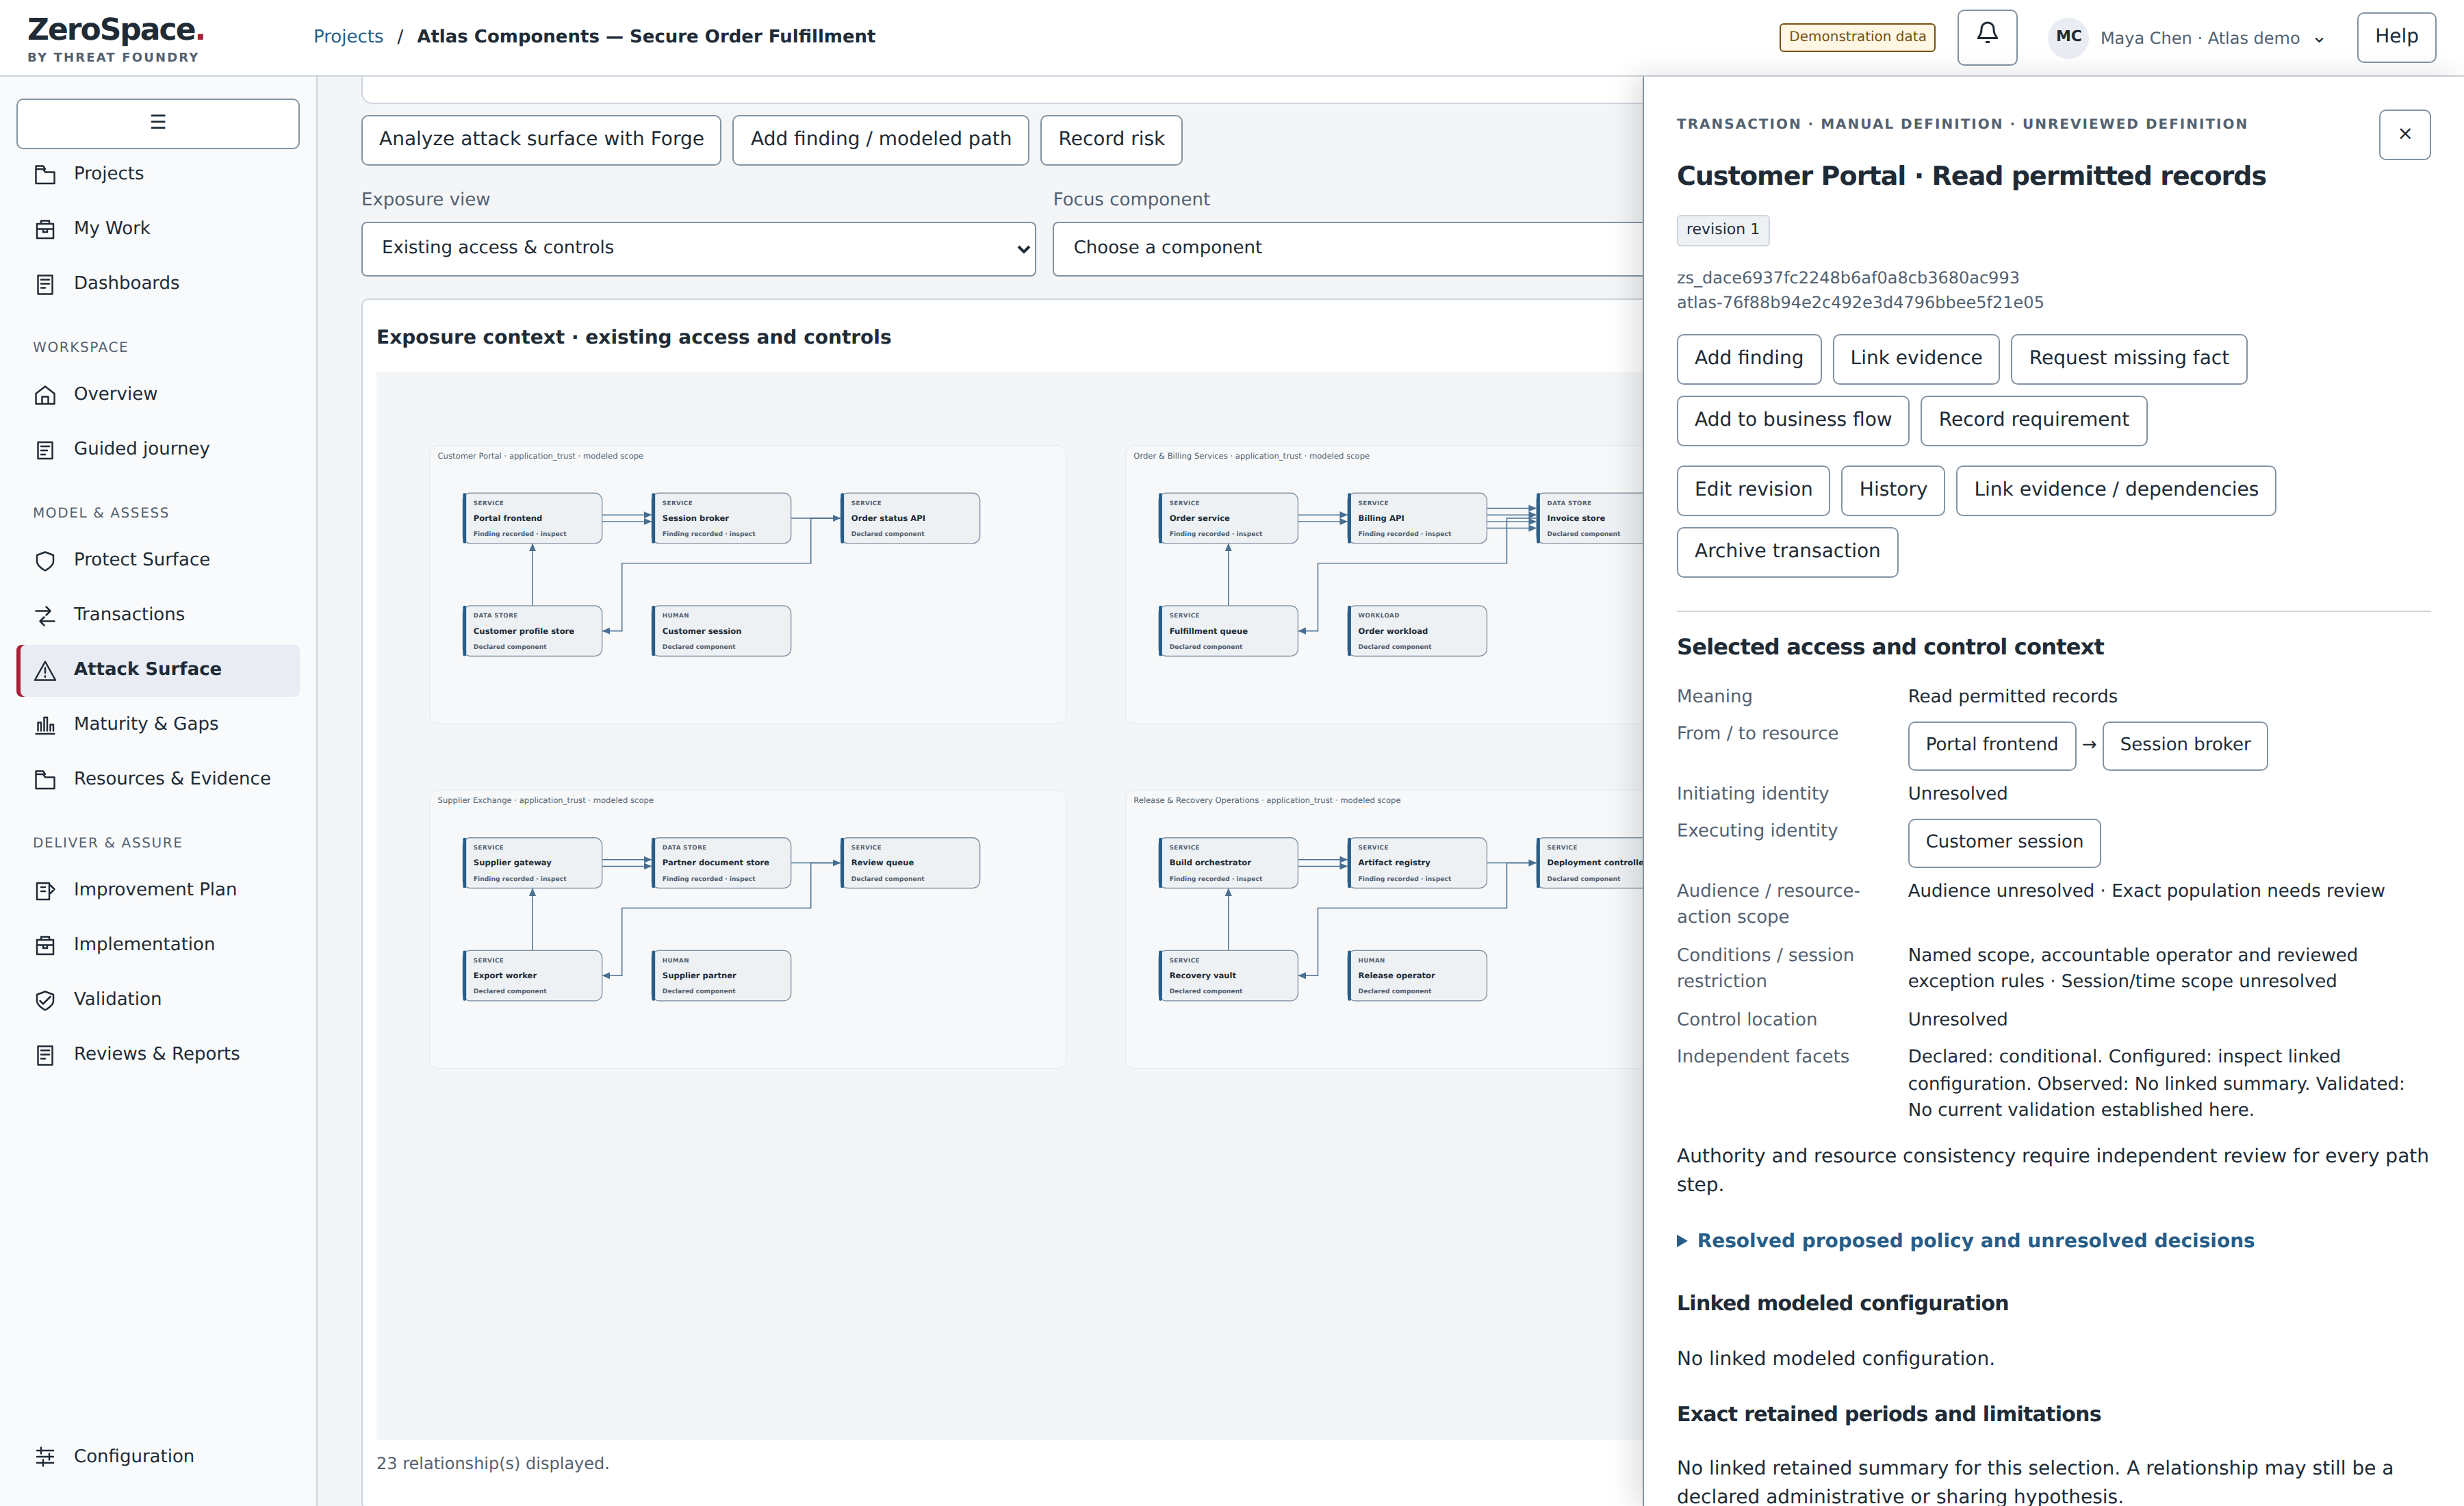Image resolution: width=2464 pixels, height=1506 pixels.
Task: Click Link evidence / dependencies
Action: [2115, 490]
